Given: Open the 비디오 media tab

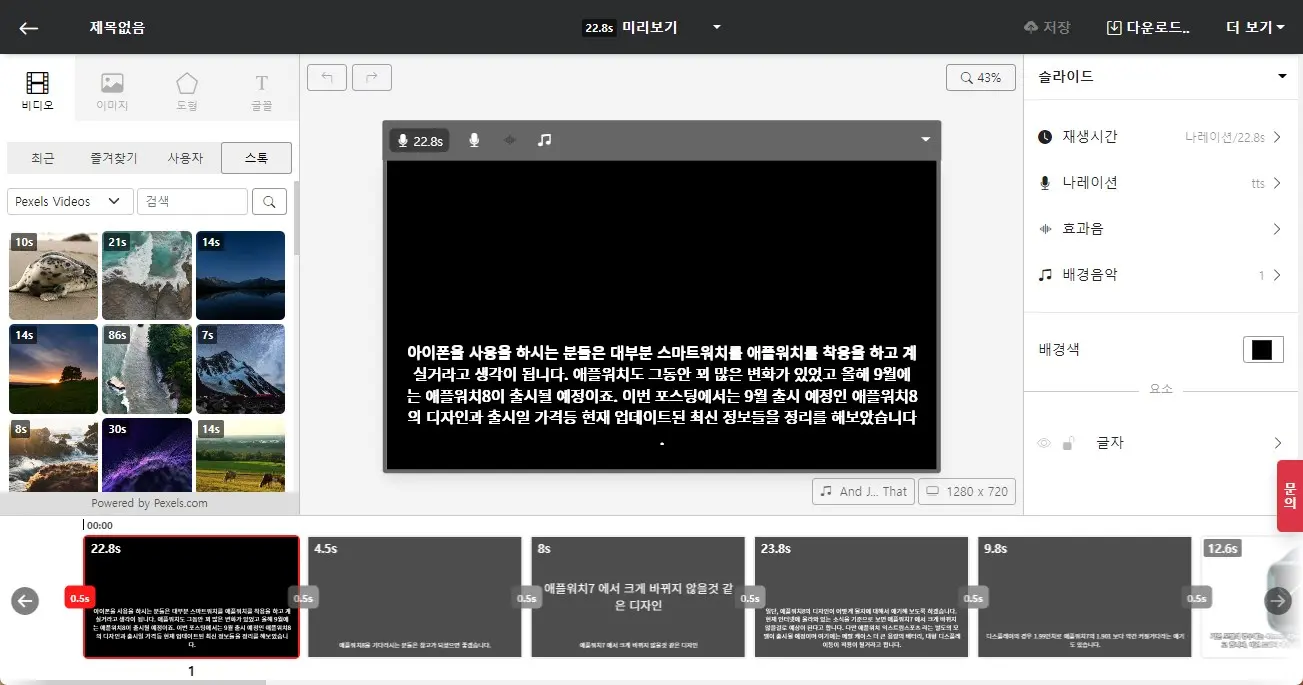Looking at the screenshot, I should tap(38, 91).
